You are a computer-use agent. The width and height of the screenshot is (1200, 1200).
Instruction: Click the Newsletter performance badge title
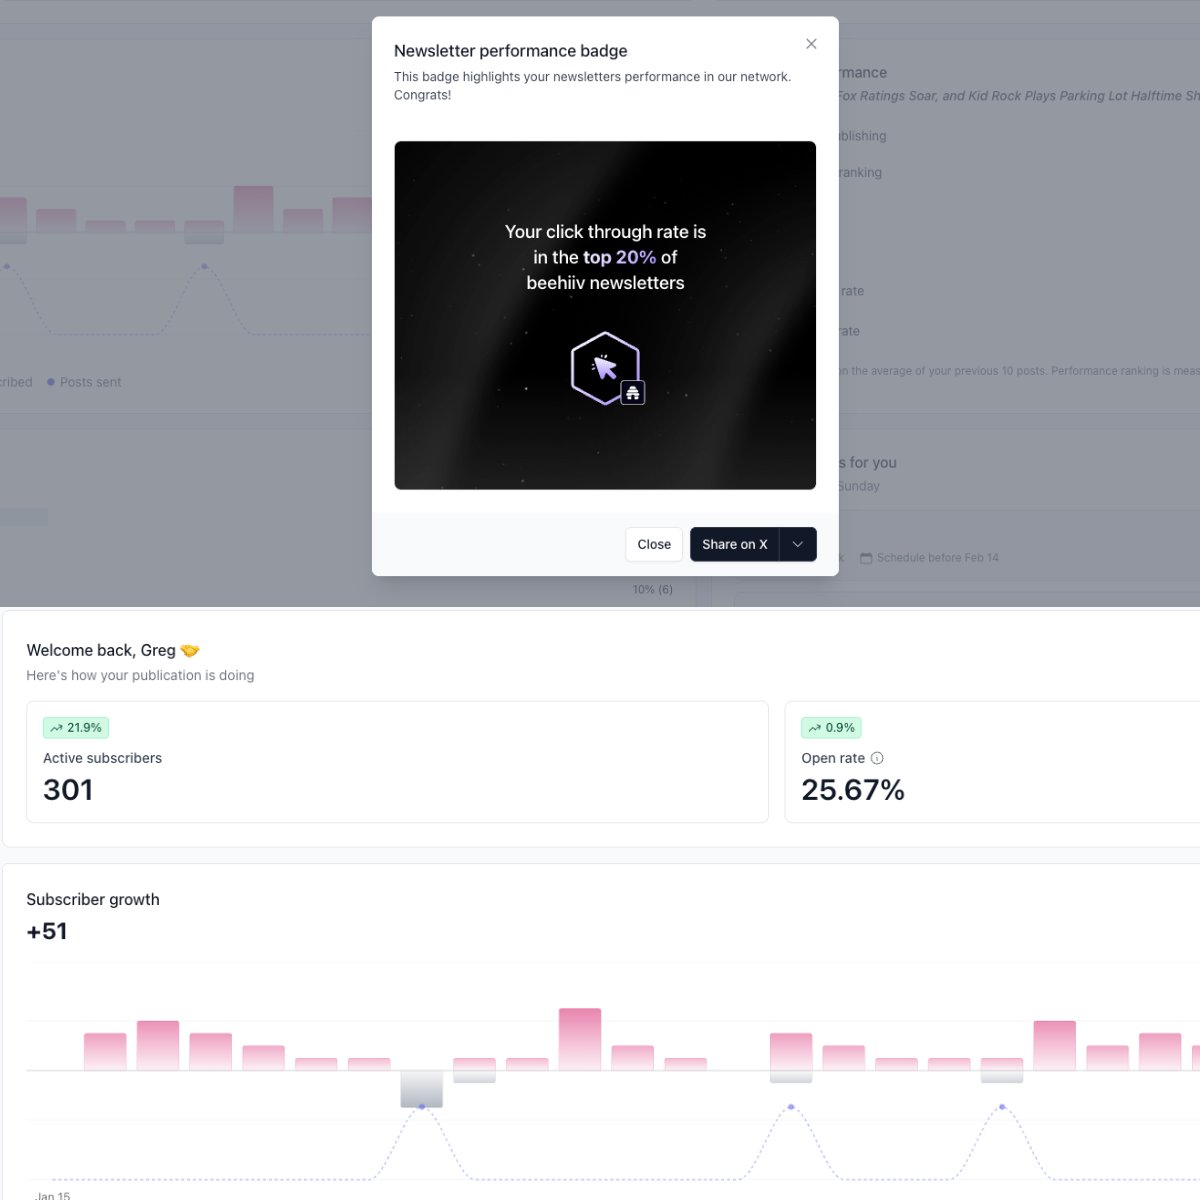pyautogui.click(x=511, y=51)
